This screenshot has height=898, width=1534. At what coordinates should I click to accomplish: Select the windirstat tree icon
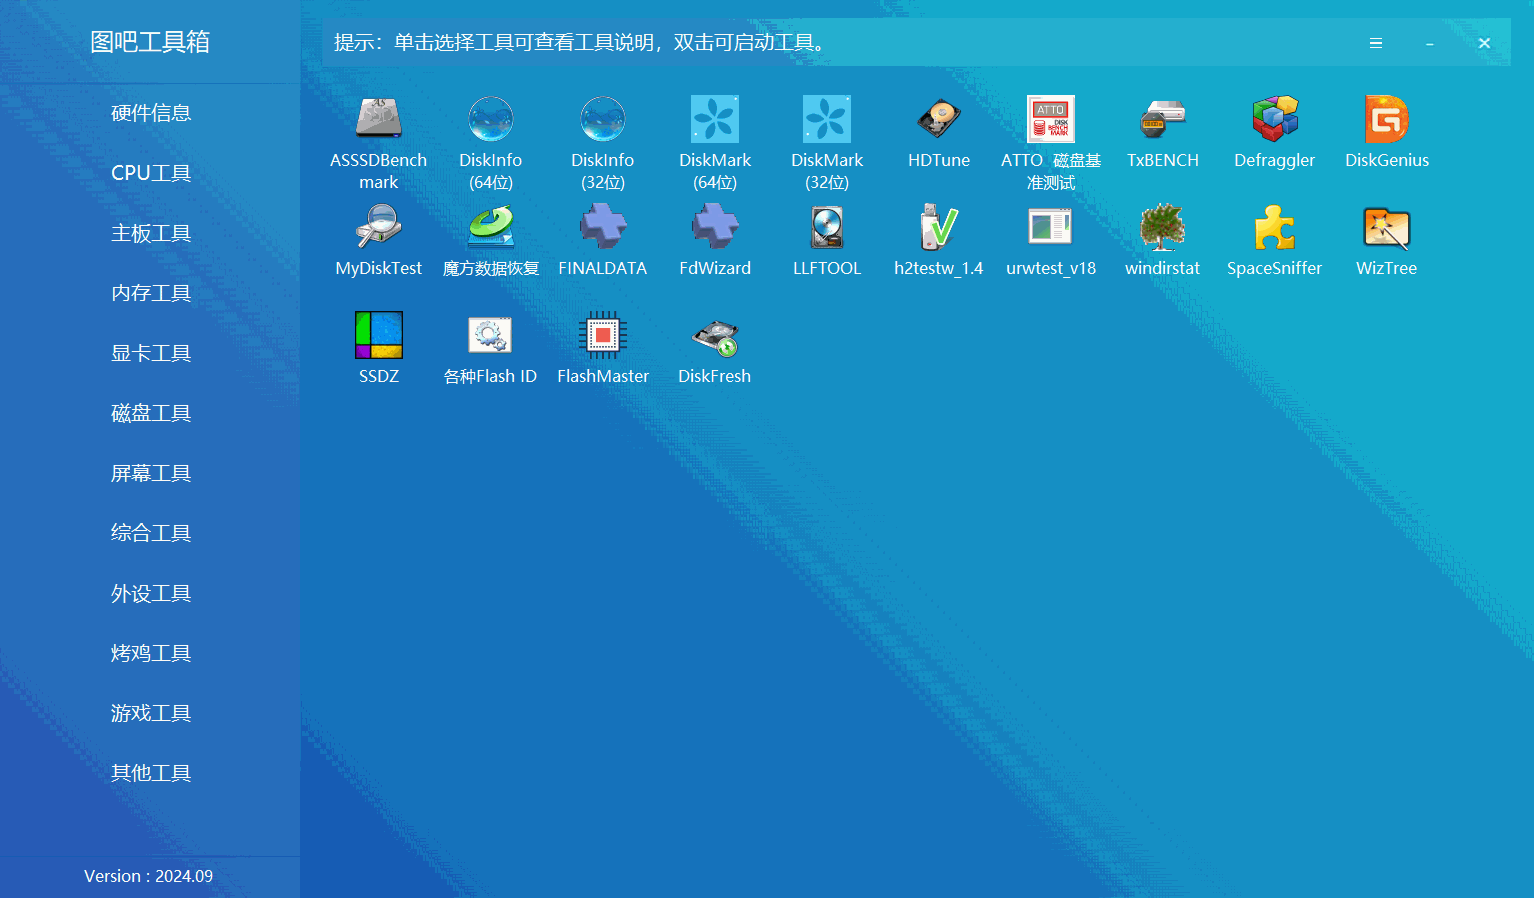[x=1163, y=227]
